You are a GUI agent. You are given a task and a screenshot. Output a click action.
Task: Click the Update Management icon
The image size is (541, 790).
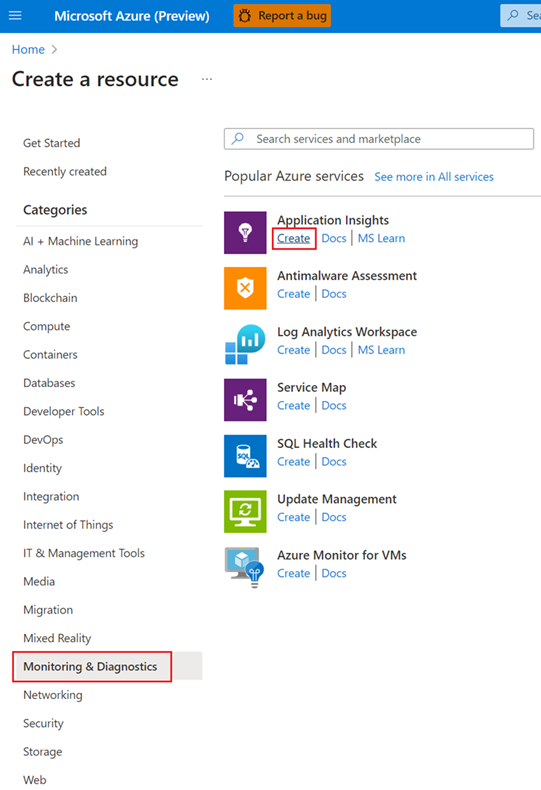pos(245,511)
